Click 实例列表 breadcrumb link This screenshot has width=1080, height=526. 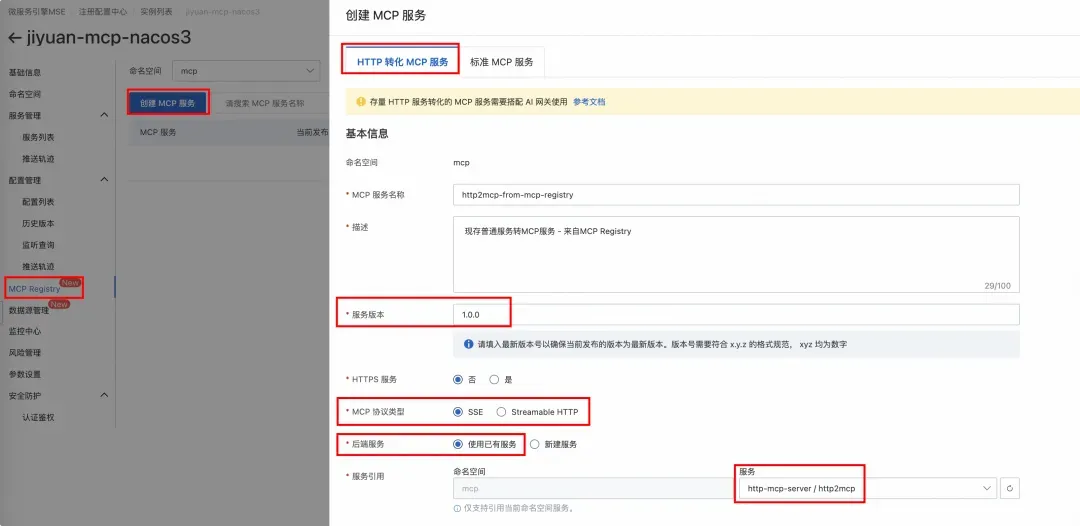pyautogui.click(x=156, y=12)
